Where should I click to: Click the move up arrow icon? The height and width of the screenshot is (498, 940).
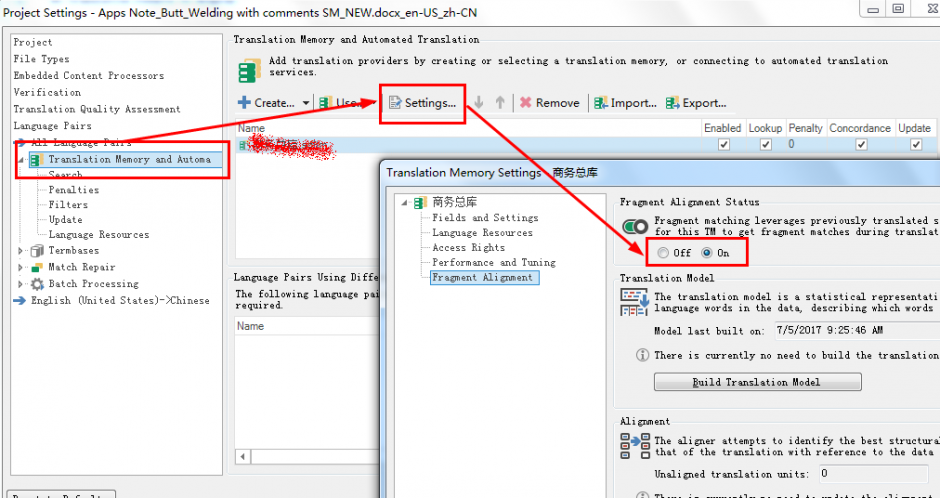500,103
